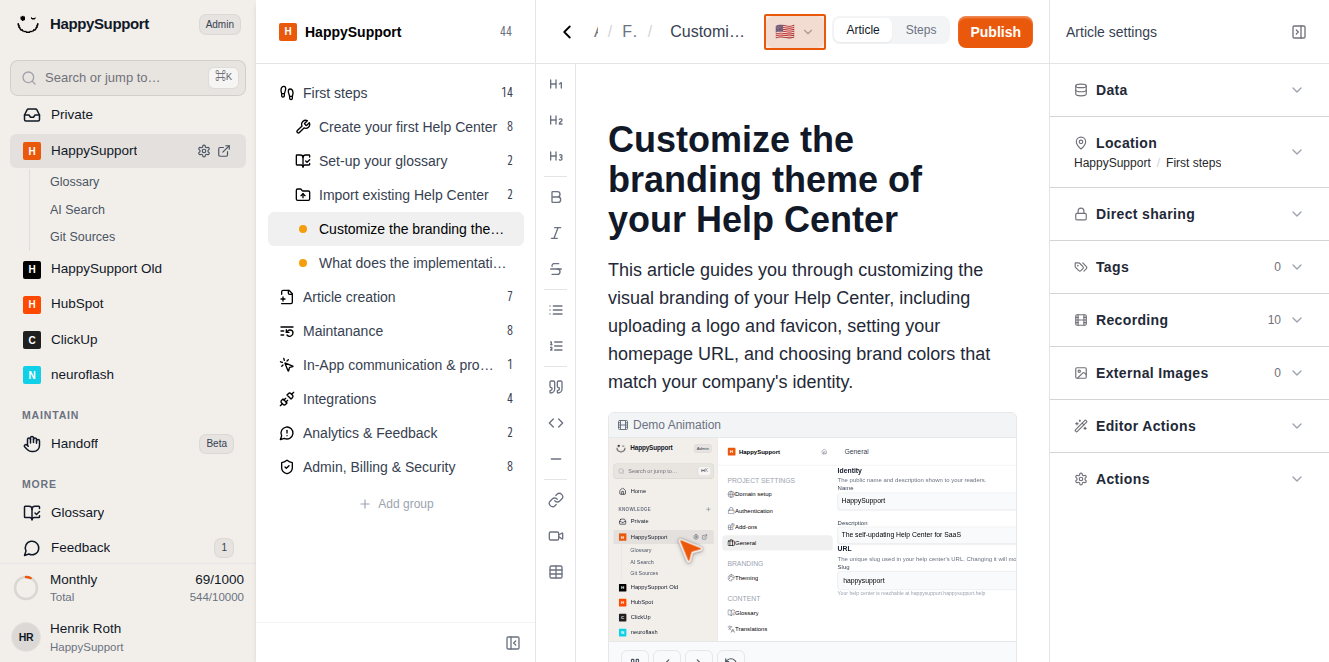Select the HappySupport Old project
Image resolution: width=1329 pixels, height=662 pixels.
click(128, 269)
